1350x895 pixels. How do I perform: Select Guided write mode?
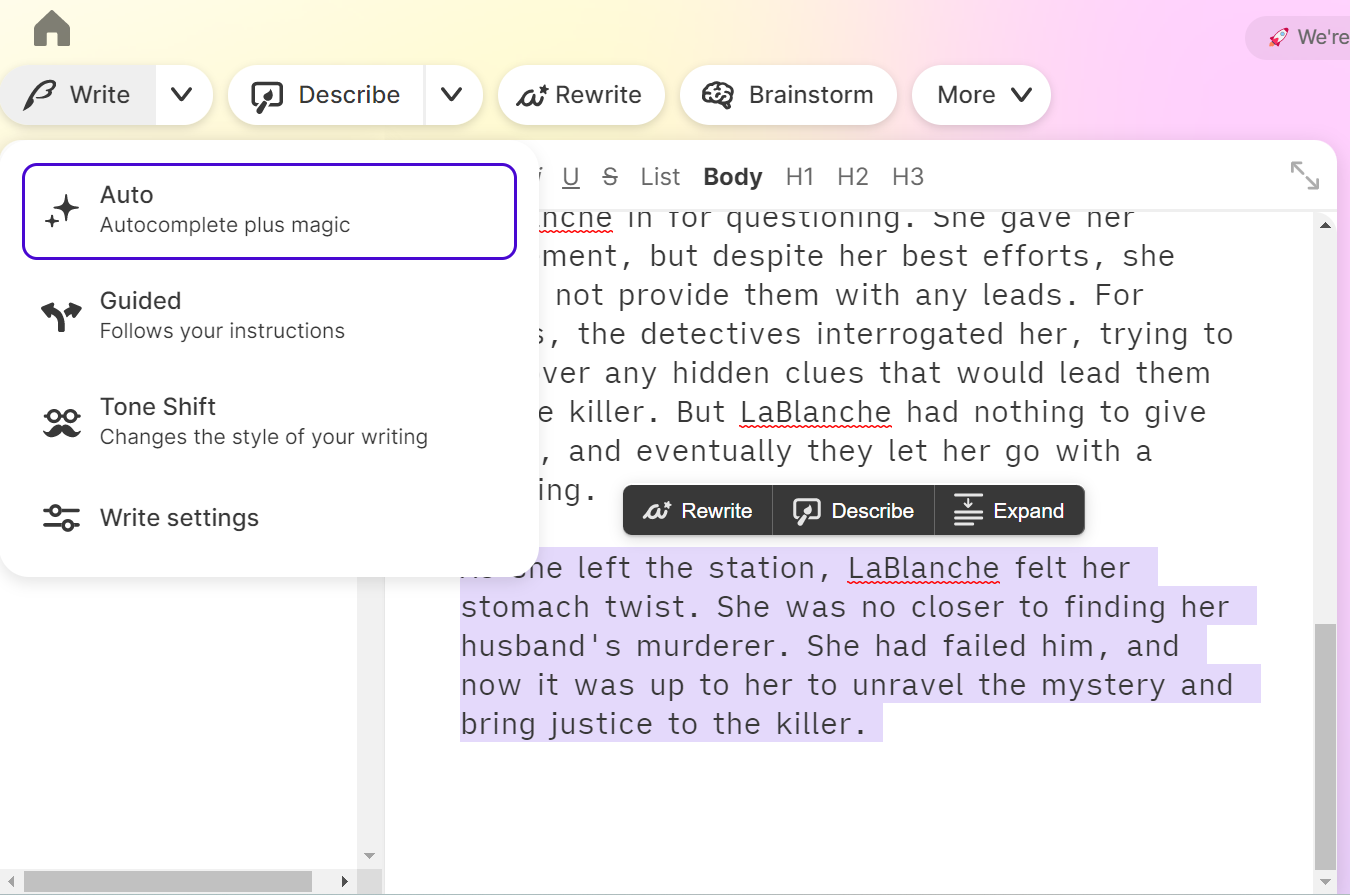[269, 316]
